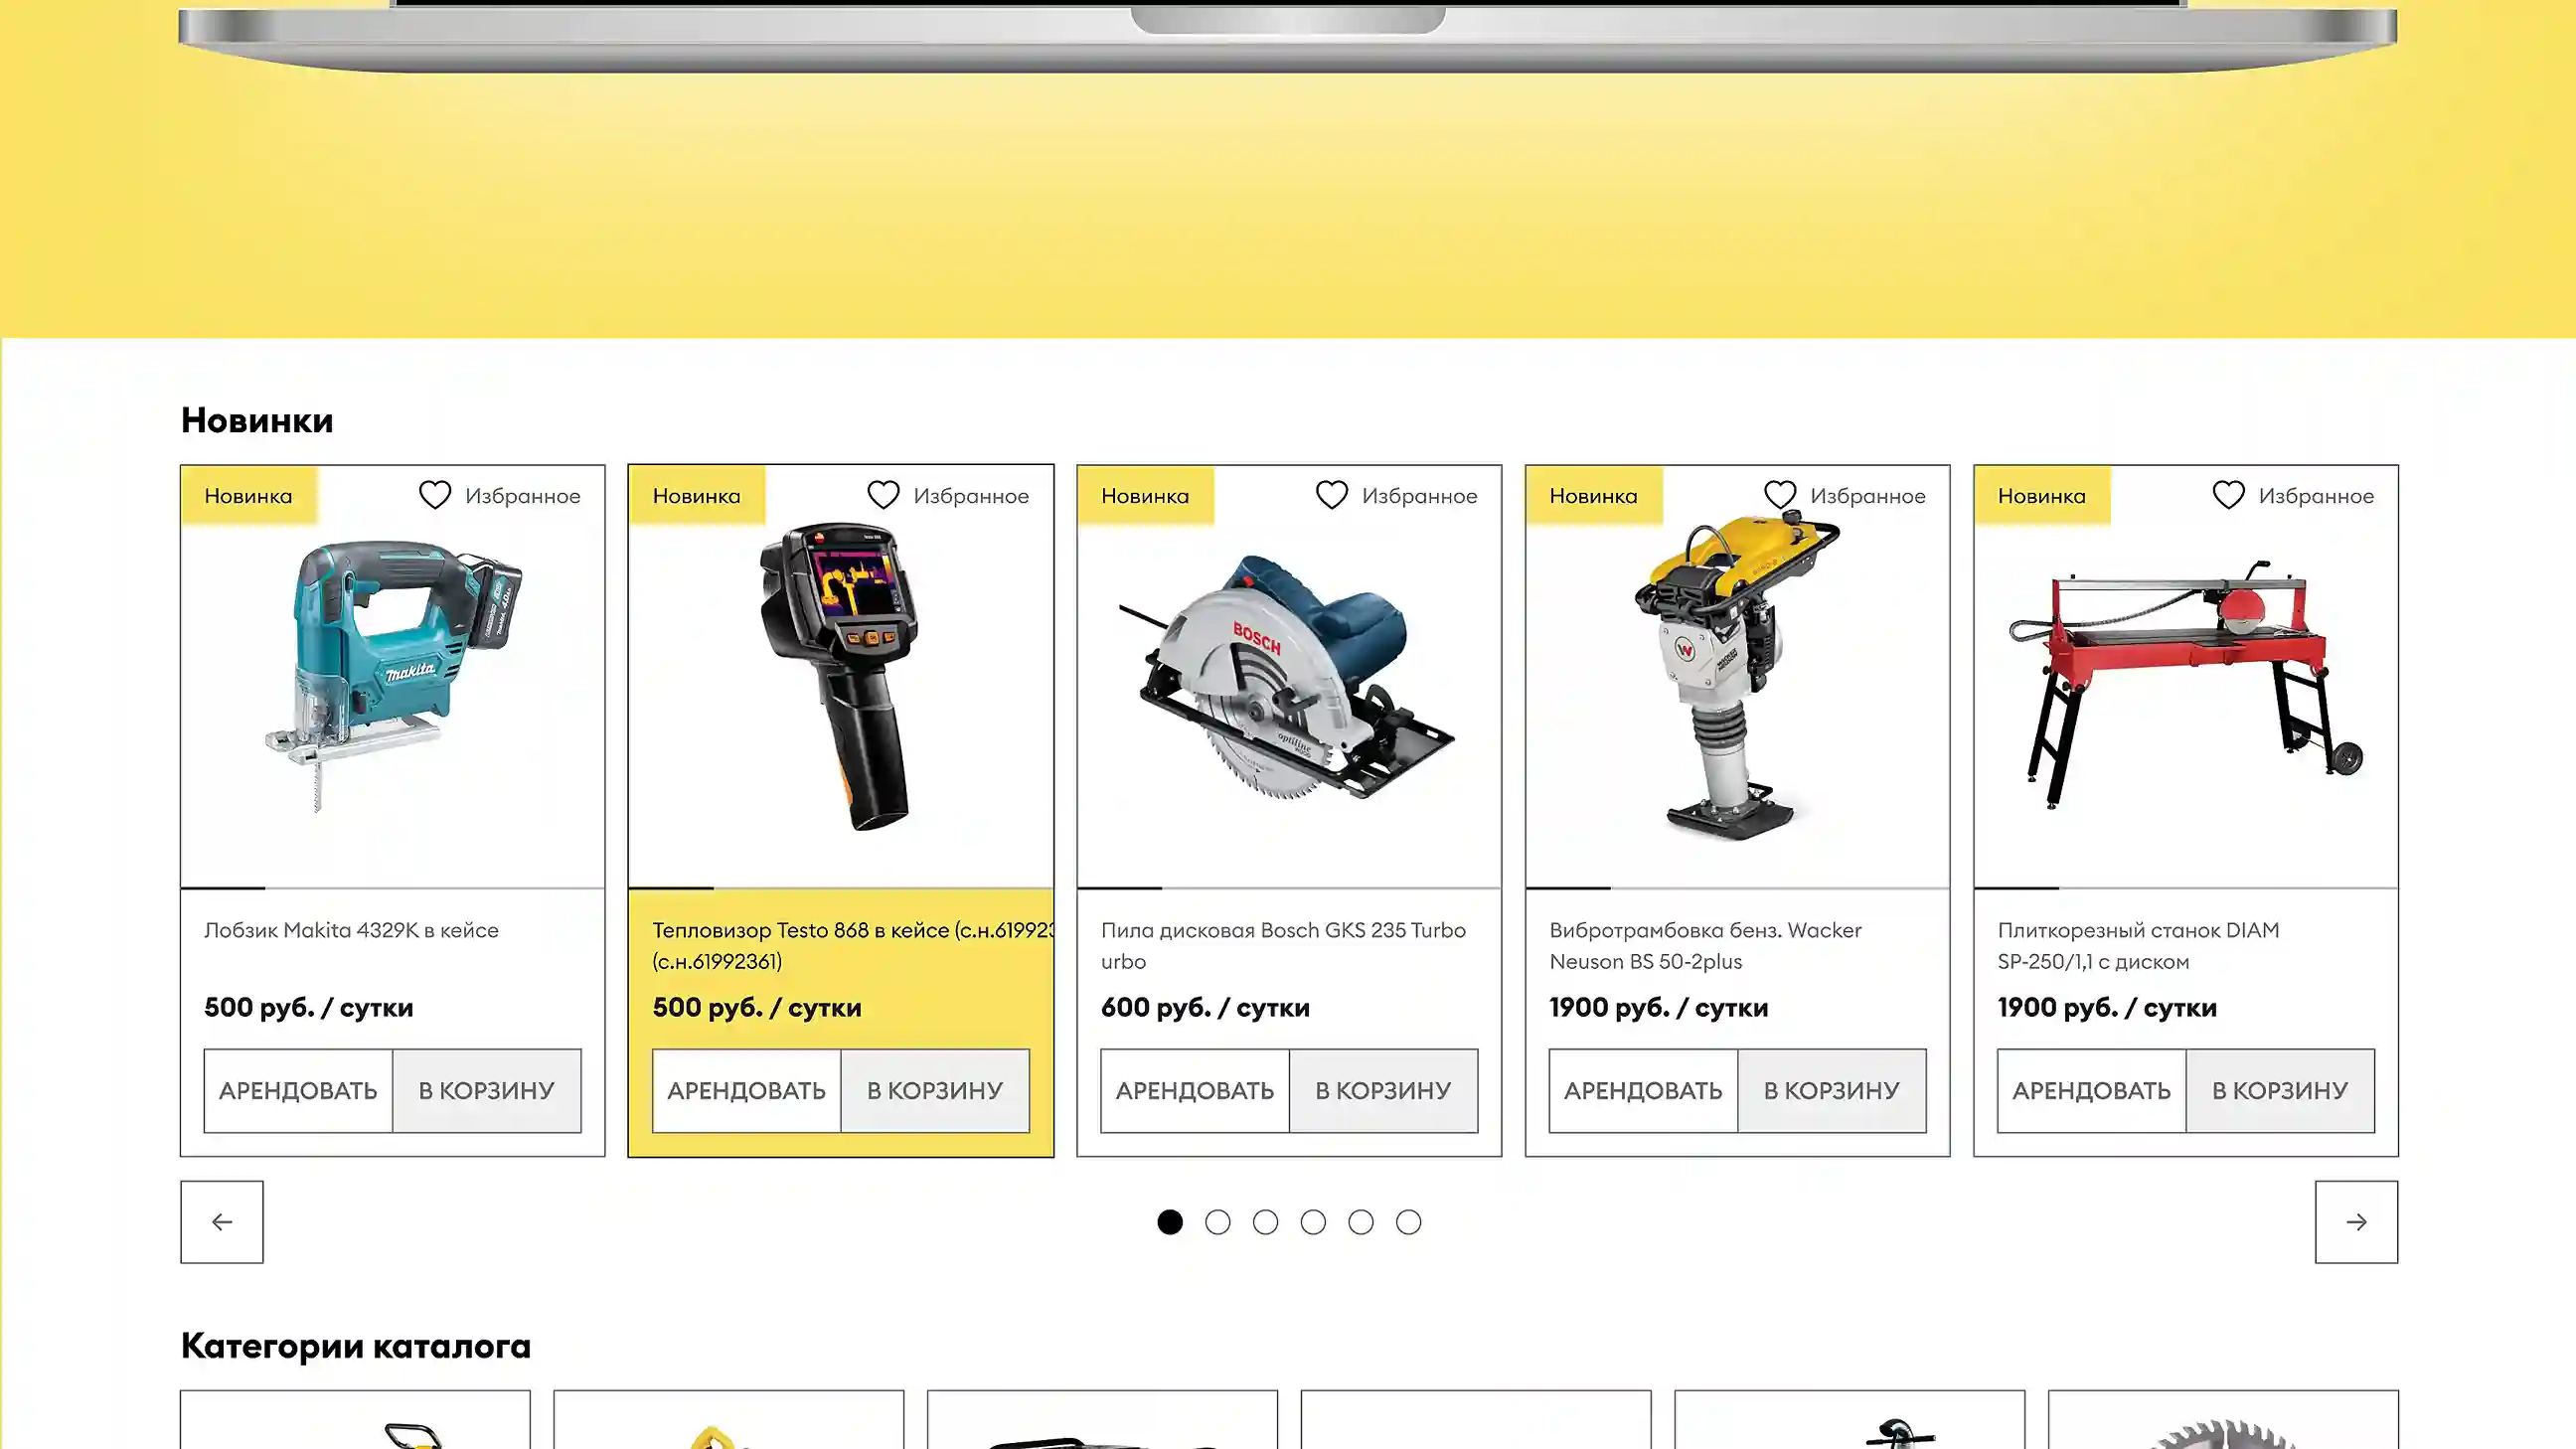Rent Плиткорезный станок DIAM via АРЕНДОВАТЬ
Screen dimensions: 2576x1449
point(2092,1091)
